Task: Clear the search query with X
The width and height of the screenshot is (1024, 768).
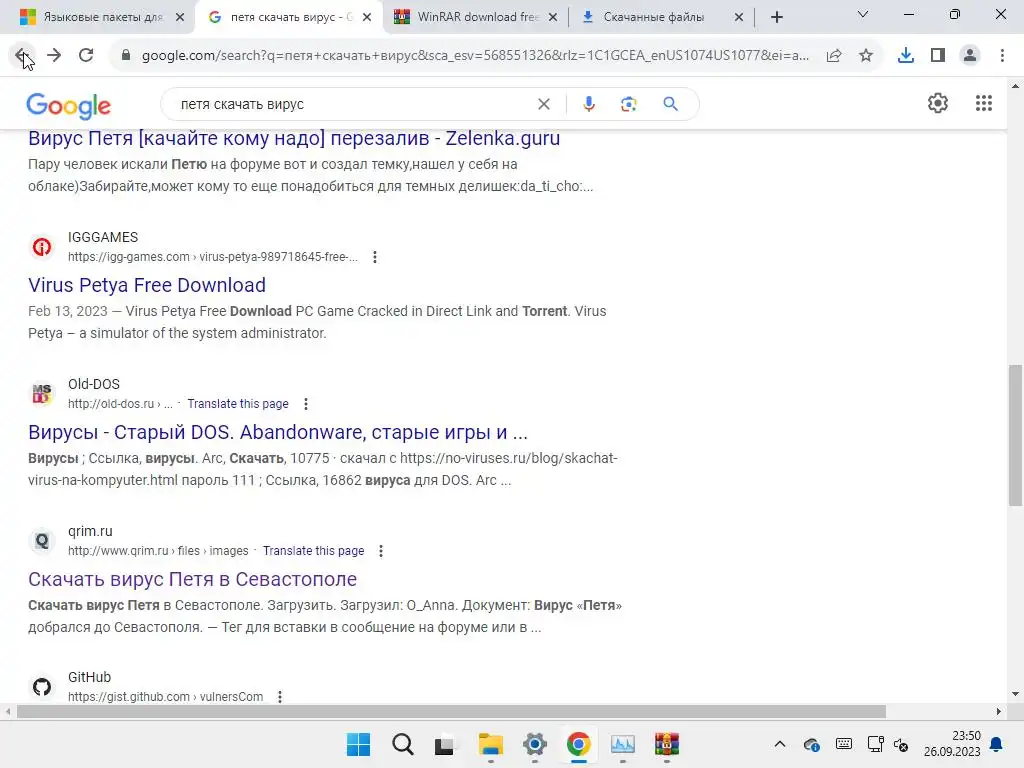Action: [x=543, y=104]
